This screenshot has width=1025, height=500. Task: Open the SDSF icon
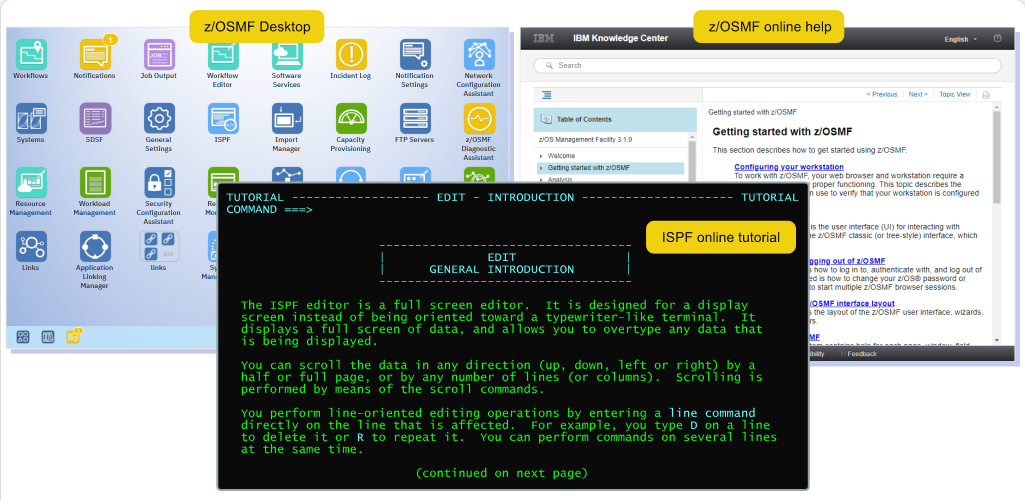click(x=95, y=118)
